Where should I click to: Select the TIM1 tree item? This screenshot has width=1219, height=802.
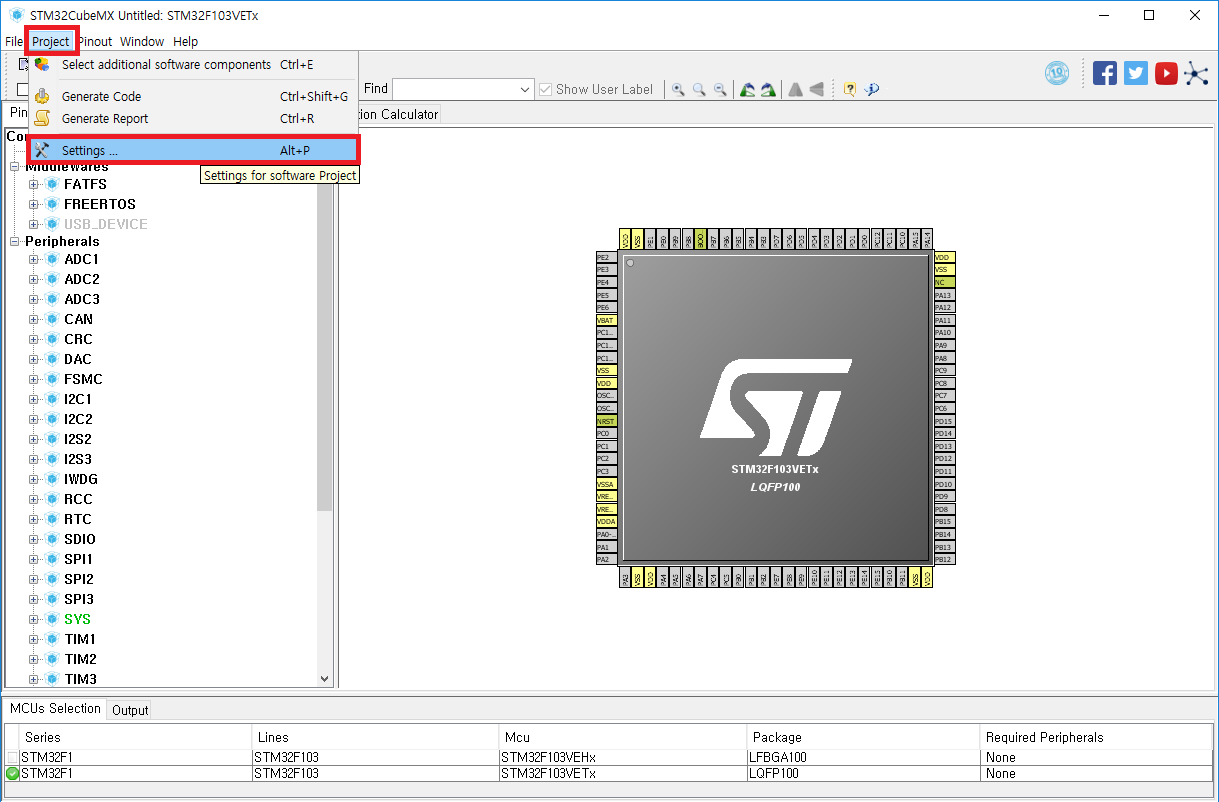(x=80, y=639)
